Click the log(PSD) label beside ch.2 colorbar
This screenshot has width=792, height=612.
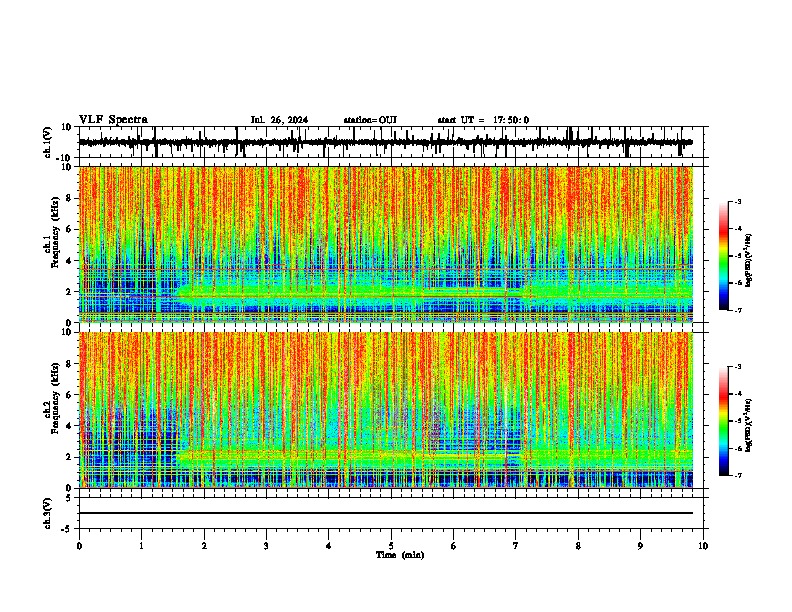pyautogui.click(x=748, y=425)
